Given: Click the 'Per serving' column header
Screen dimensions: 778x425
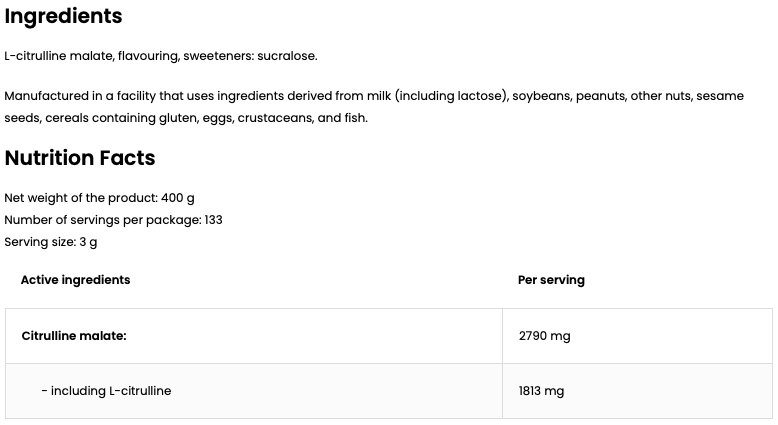Looking at the screenshot, I should pos(551,280).
